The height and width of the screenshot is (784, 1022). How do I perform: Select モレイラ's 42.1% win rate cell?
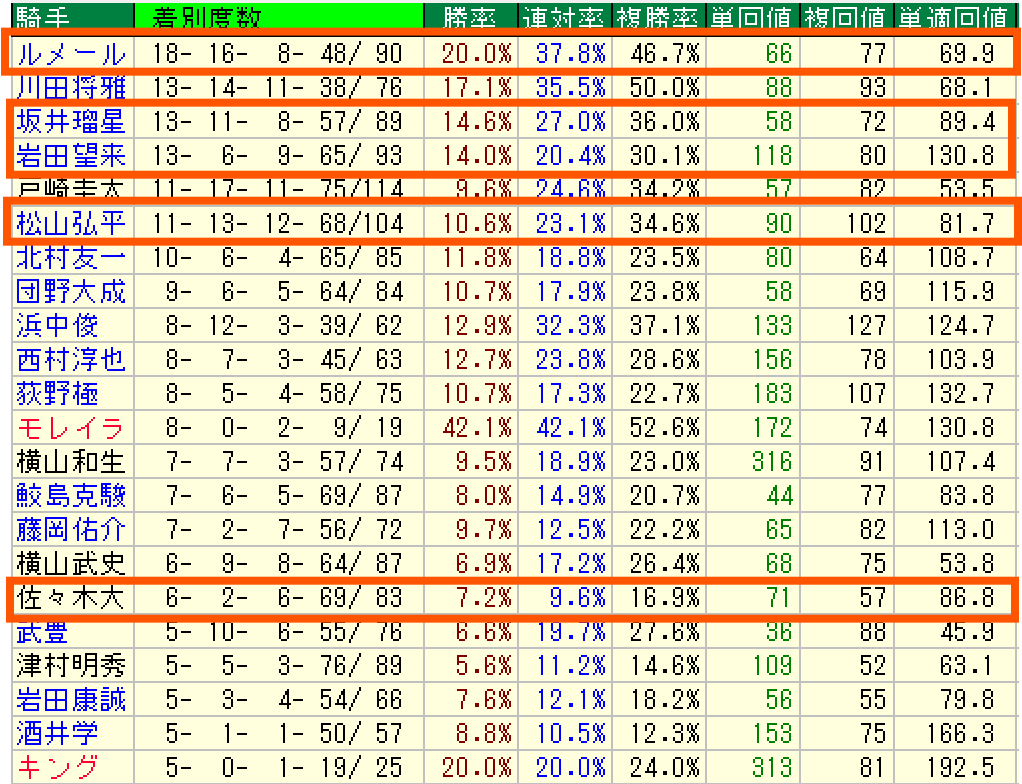[x=477, y=428]
